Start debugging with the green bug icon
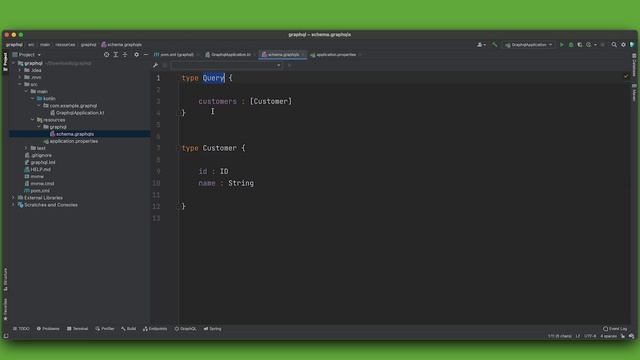Screen dimensions: 640x360 pos(571,44)
